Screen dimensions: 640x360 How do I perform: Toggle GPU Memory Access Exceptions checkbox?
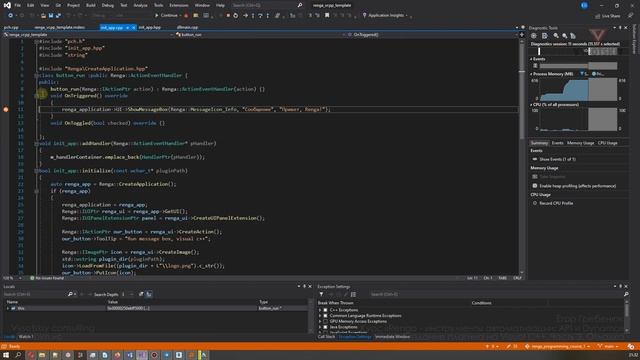(x=325, y=322)
